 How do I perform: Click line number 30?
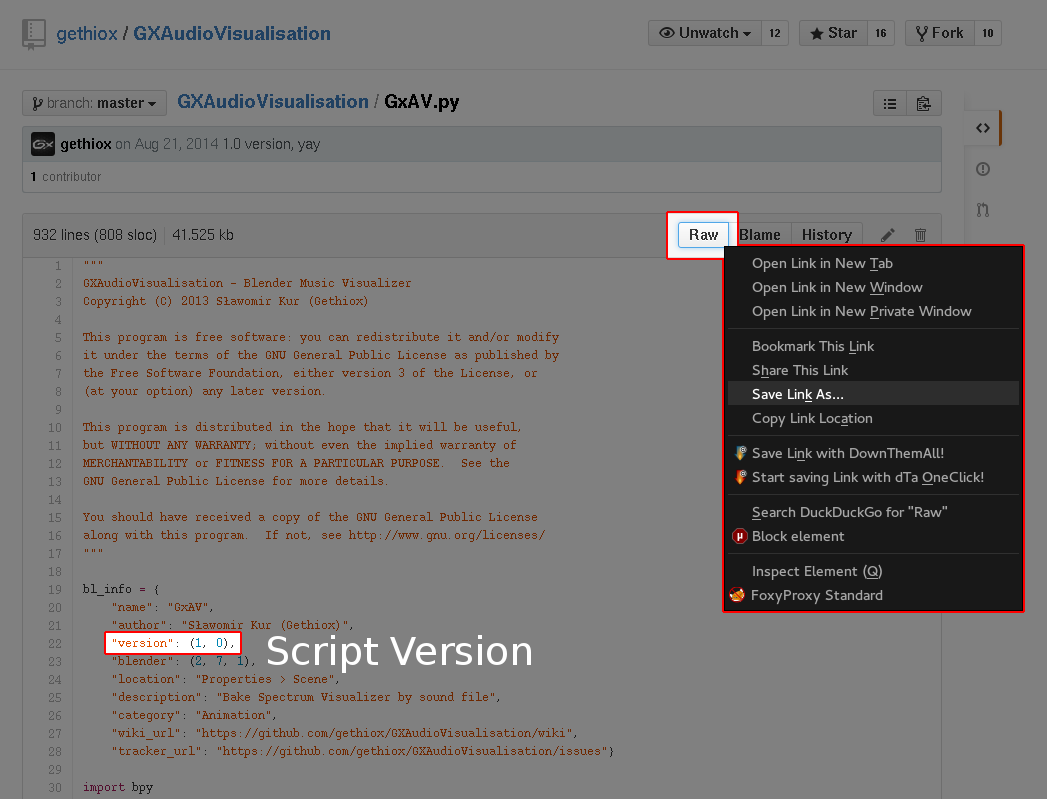(x=55, y=788)
